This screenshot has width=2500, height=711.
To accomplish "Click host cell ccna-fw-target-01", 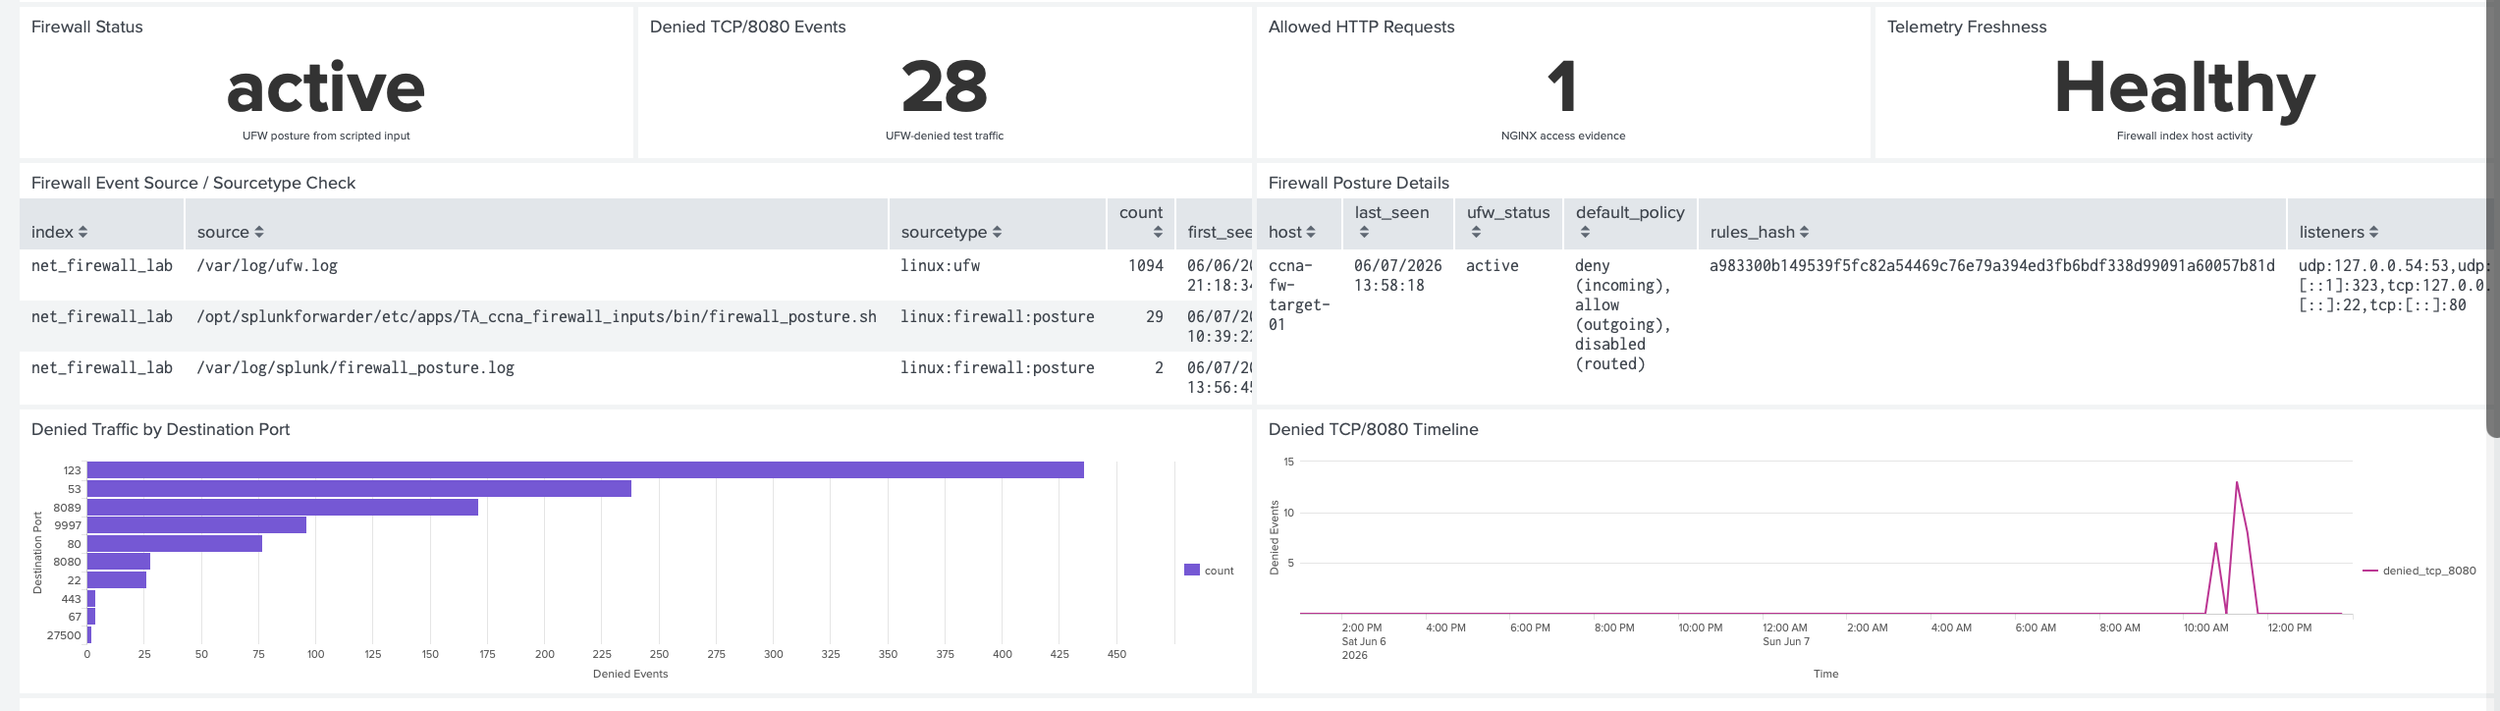I will pos(1298,295).
